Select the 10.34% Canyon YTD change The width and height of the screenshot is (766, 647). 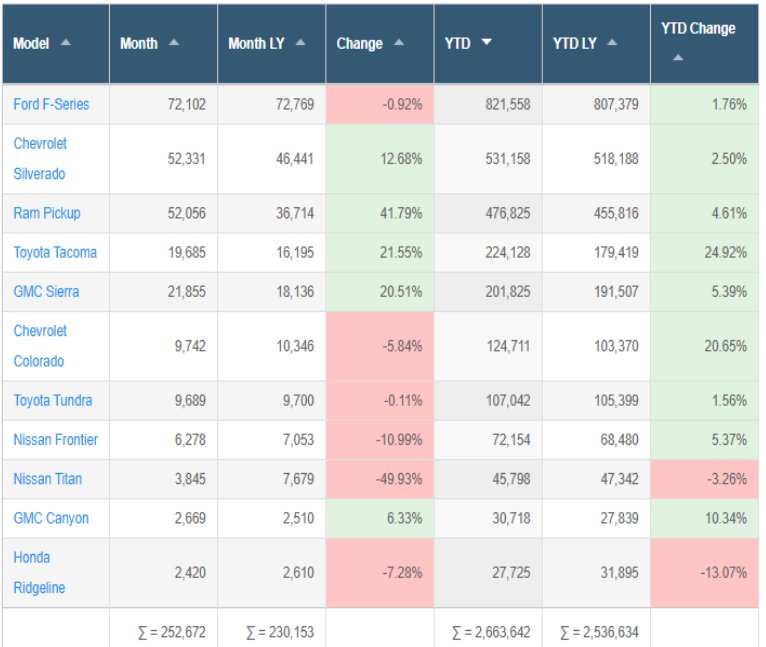pyautogui.click(x=704, y=518)
